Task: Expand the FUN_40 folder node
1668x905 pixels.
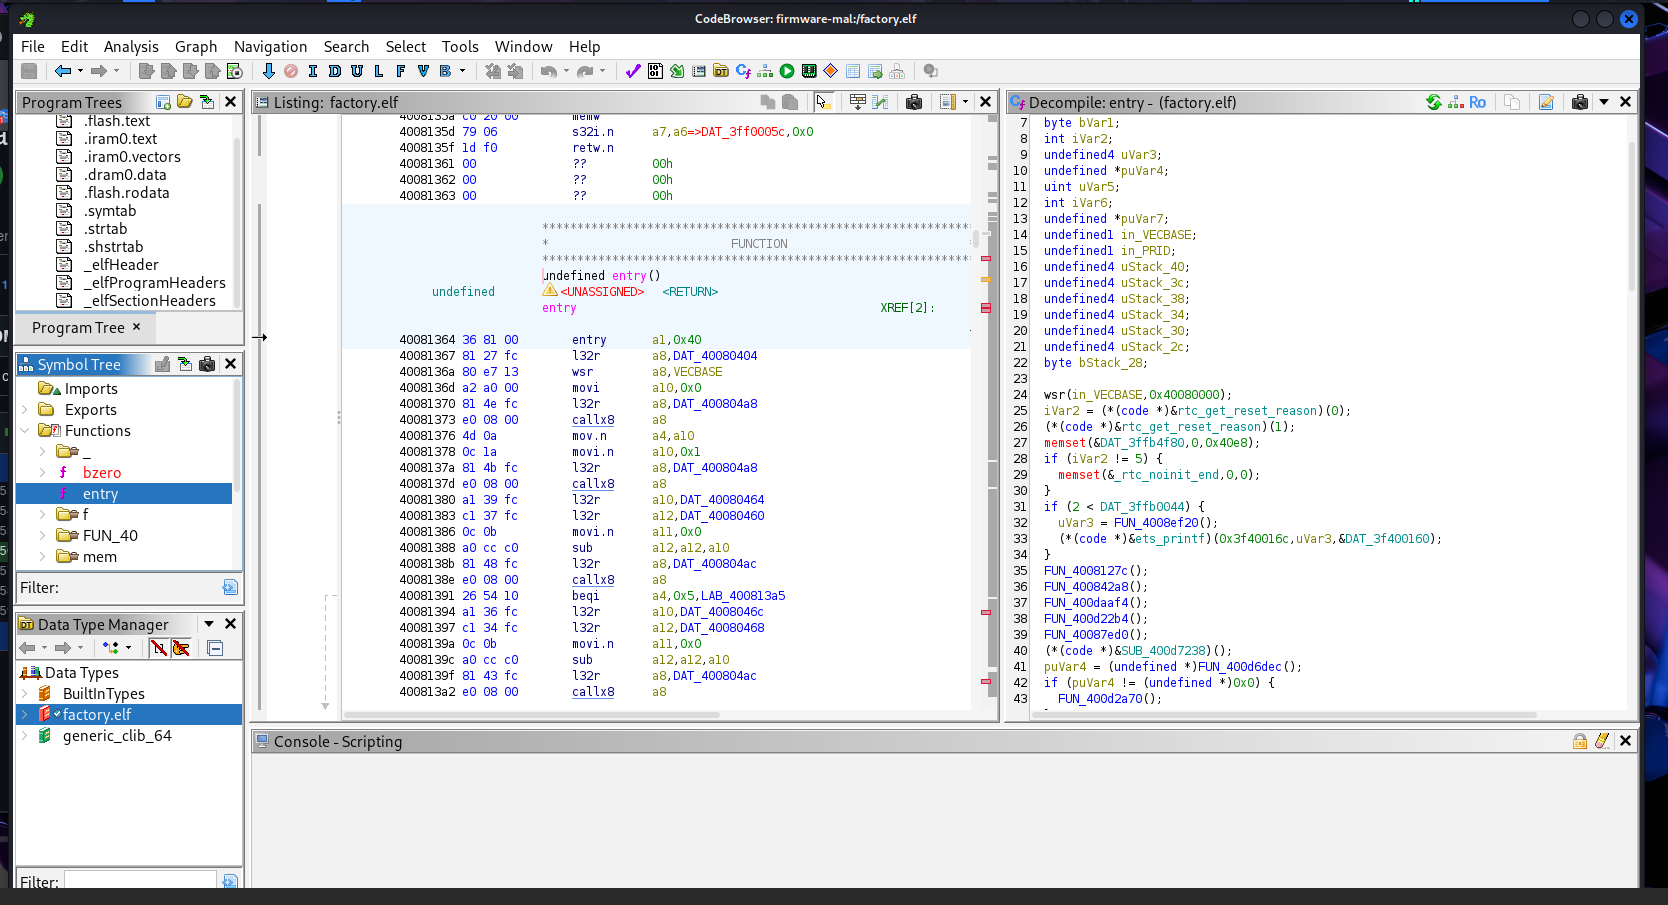Action: click(x=42, y=536)
